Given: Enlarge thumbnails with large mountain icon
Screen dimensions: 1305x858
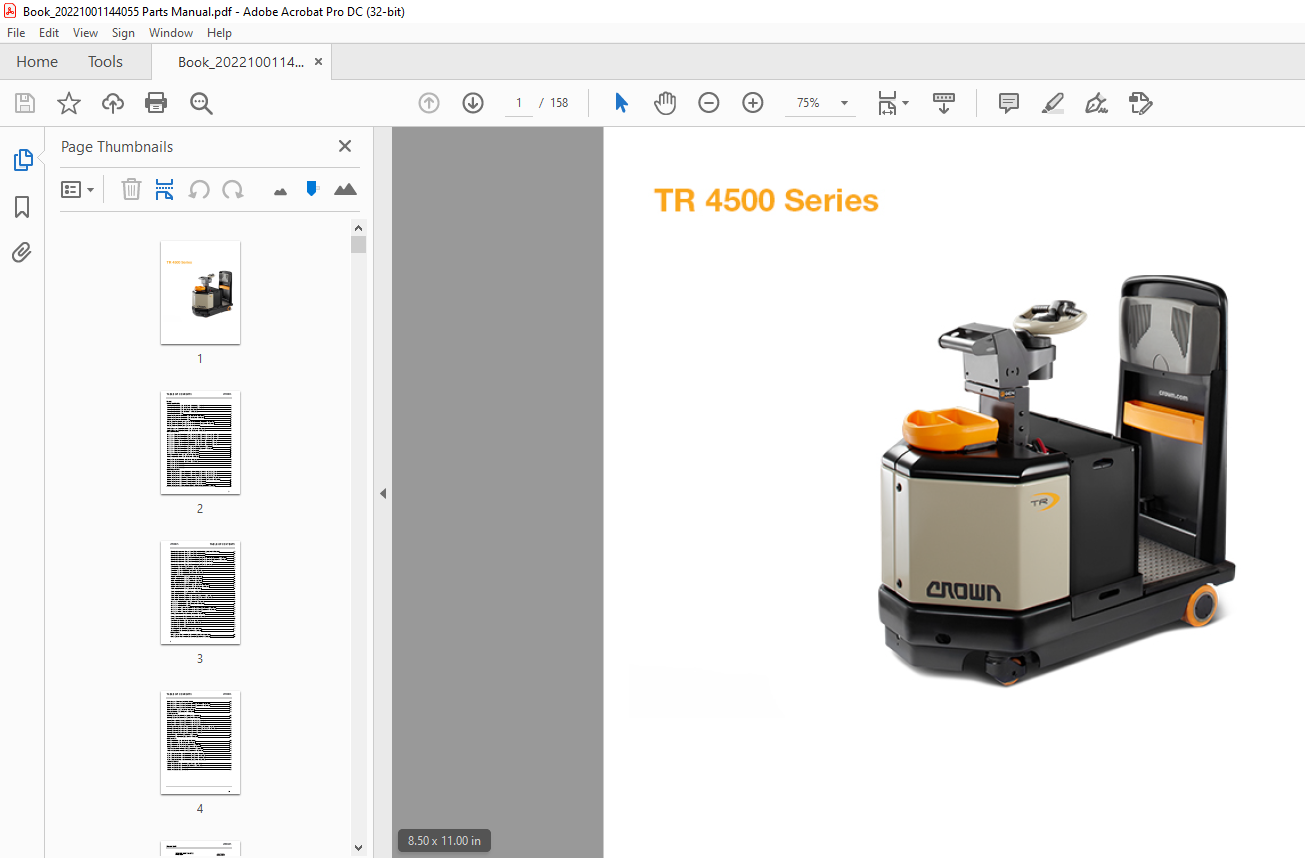Looking at the screenshot, I should click(x=345, y=189).
